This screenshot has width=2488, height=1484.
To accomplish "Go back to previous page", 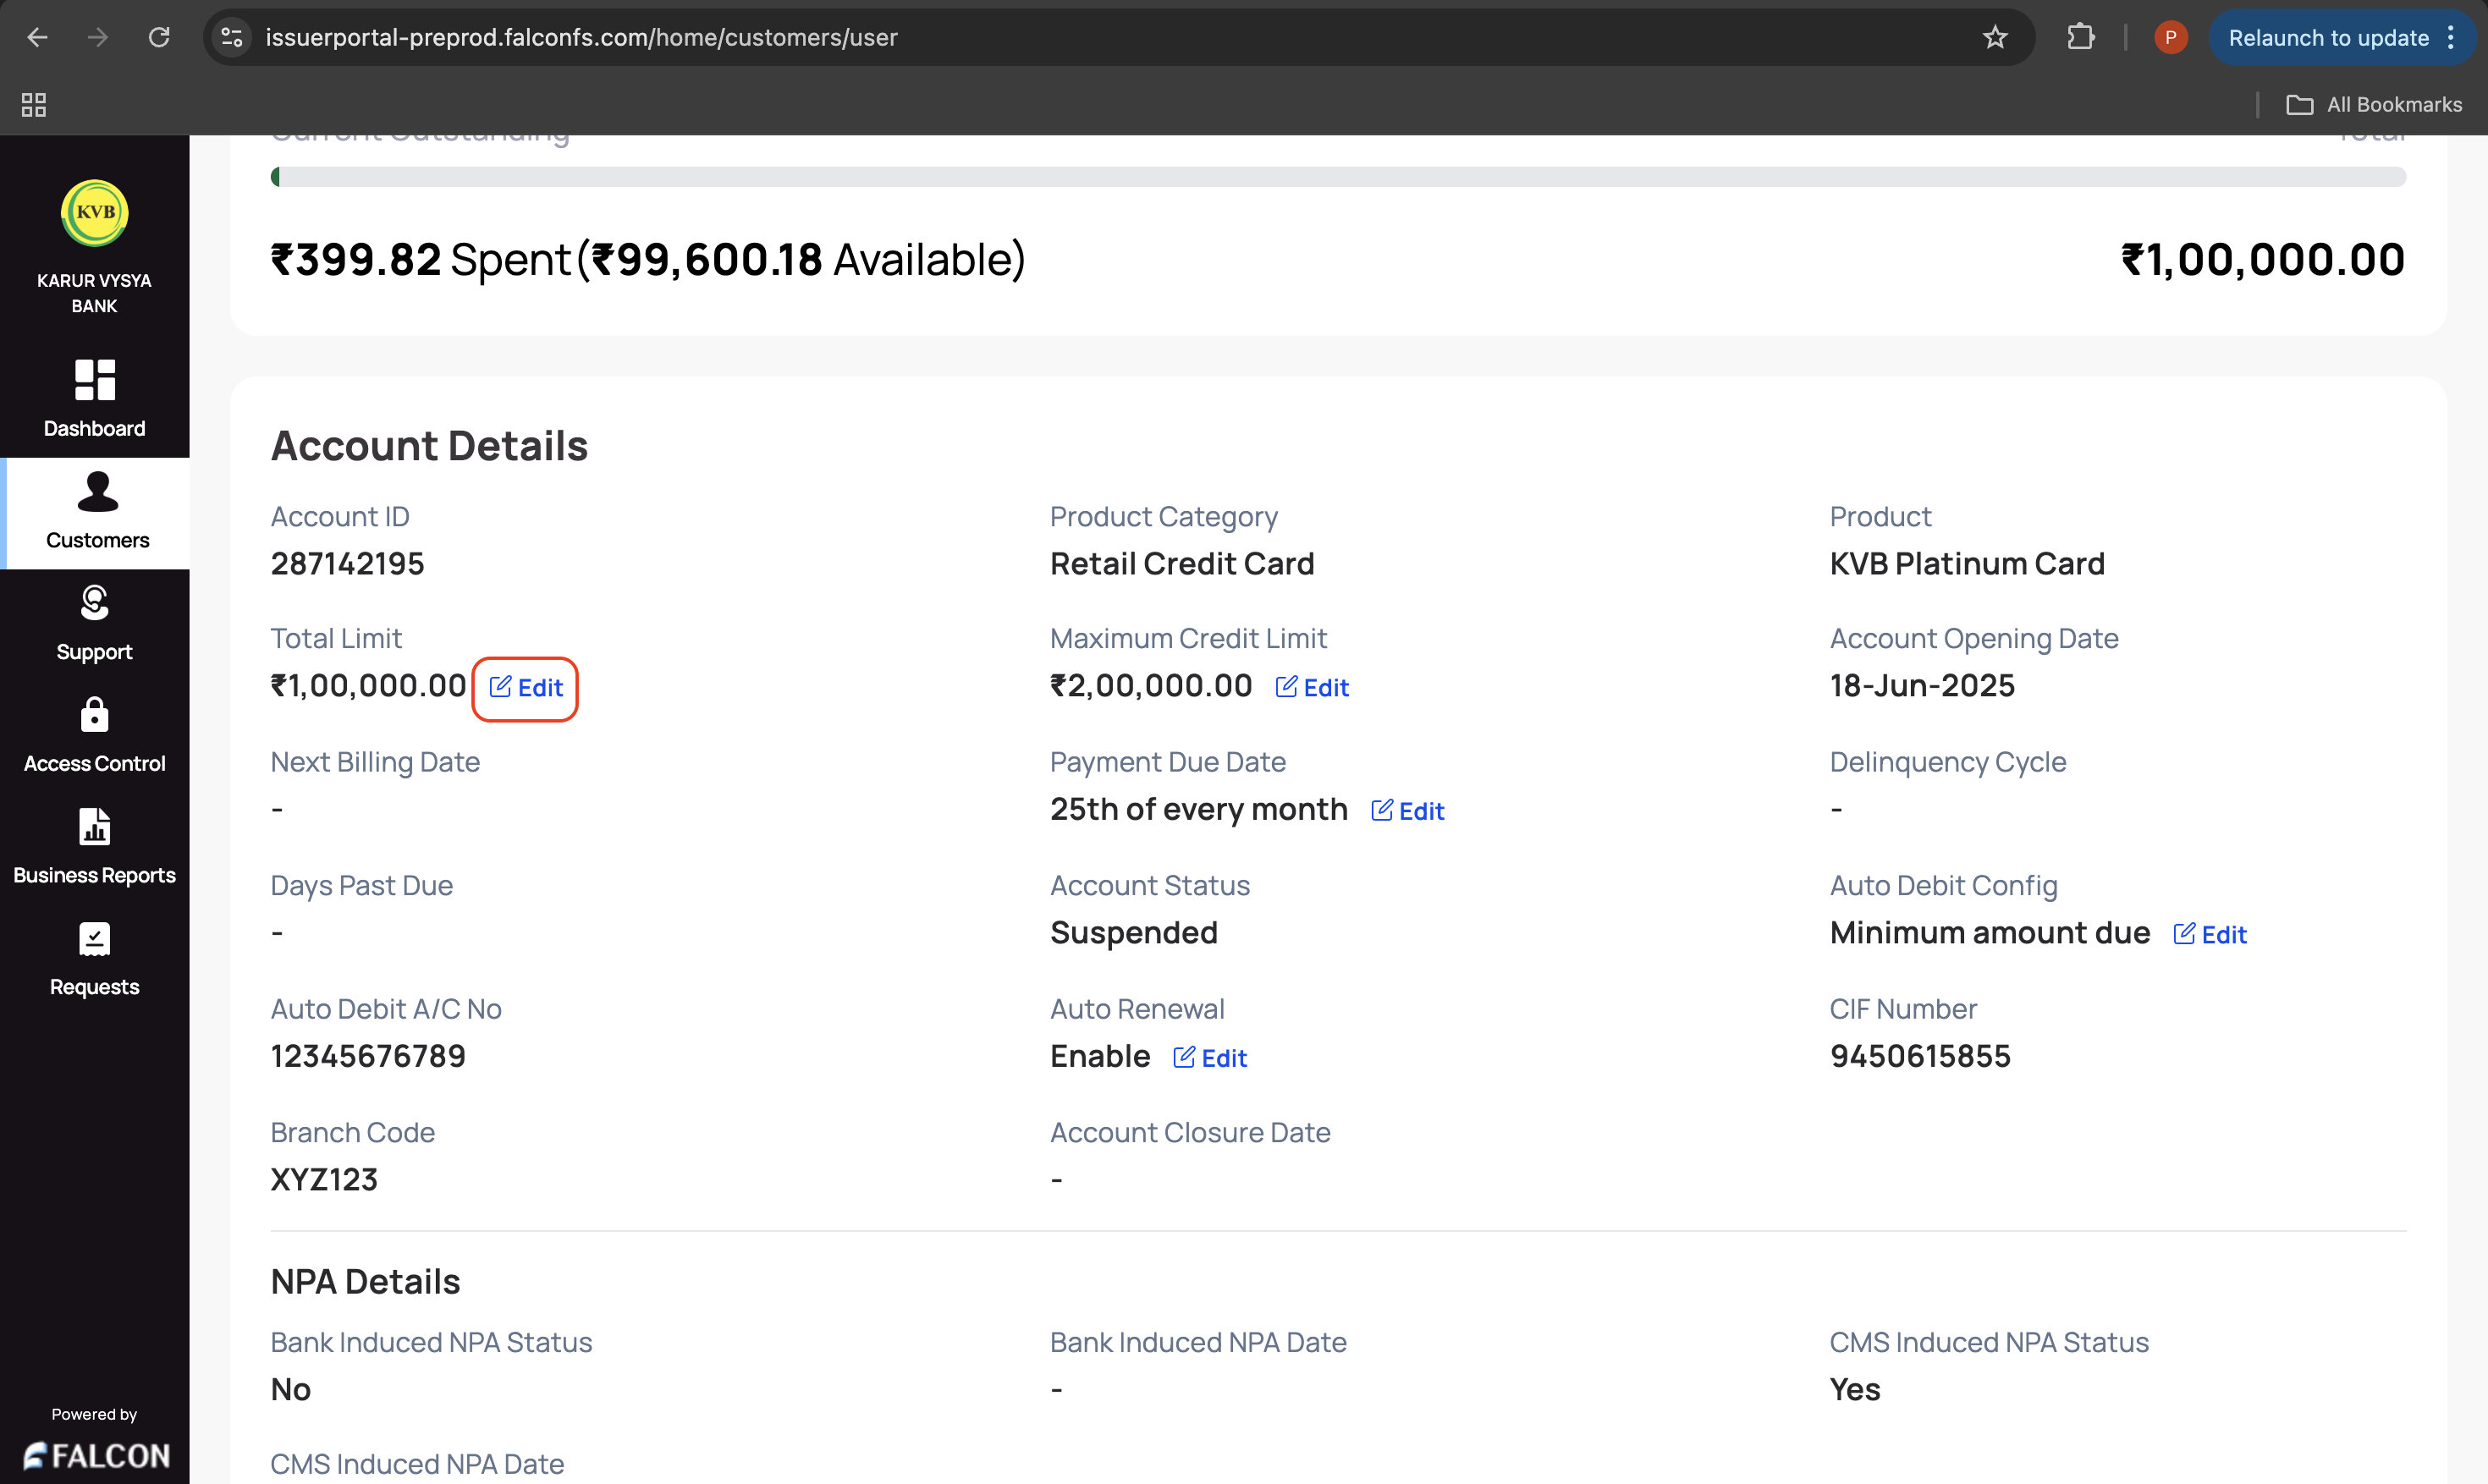I will (x=37, y=38).
